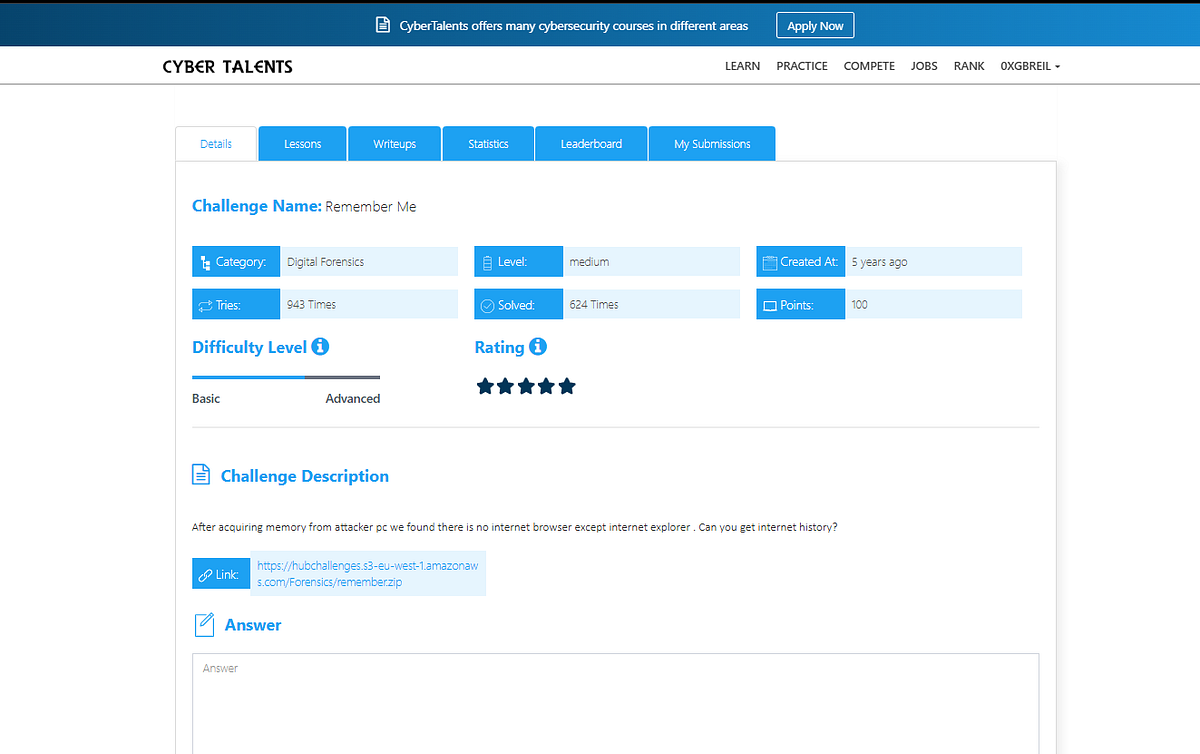The height and width of the screenshot is (754, 1200).
Task: Click the Category hierarchy icon
Action: point(205,262)
